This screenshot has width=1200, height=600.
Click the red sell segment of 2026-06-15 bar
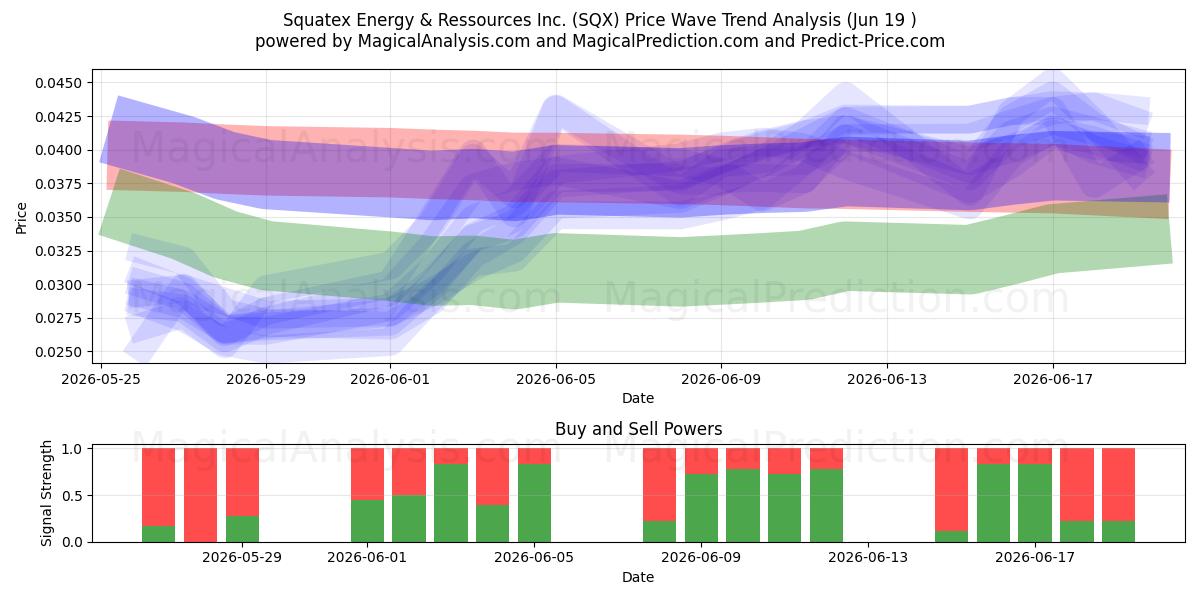pos(951,489)
